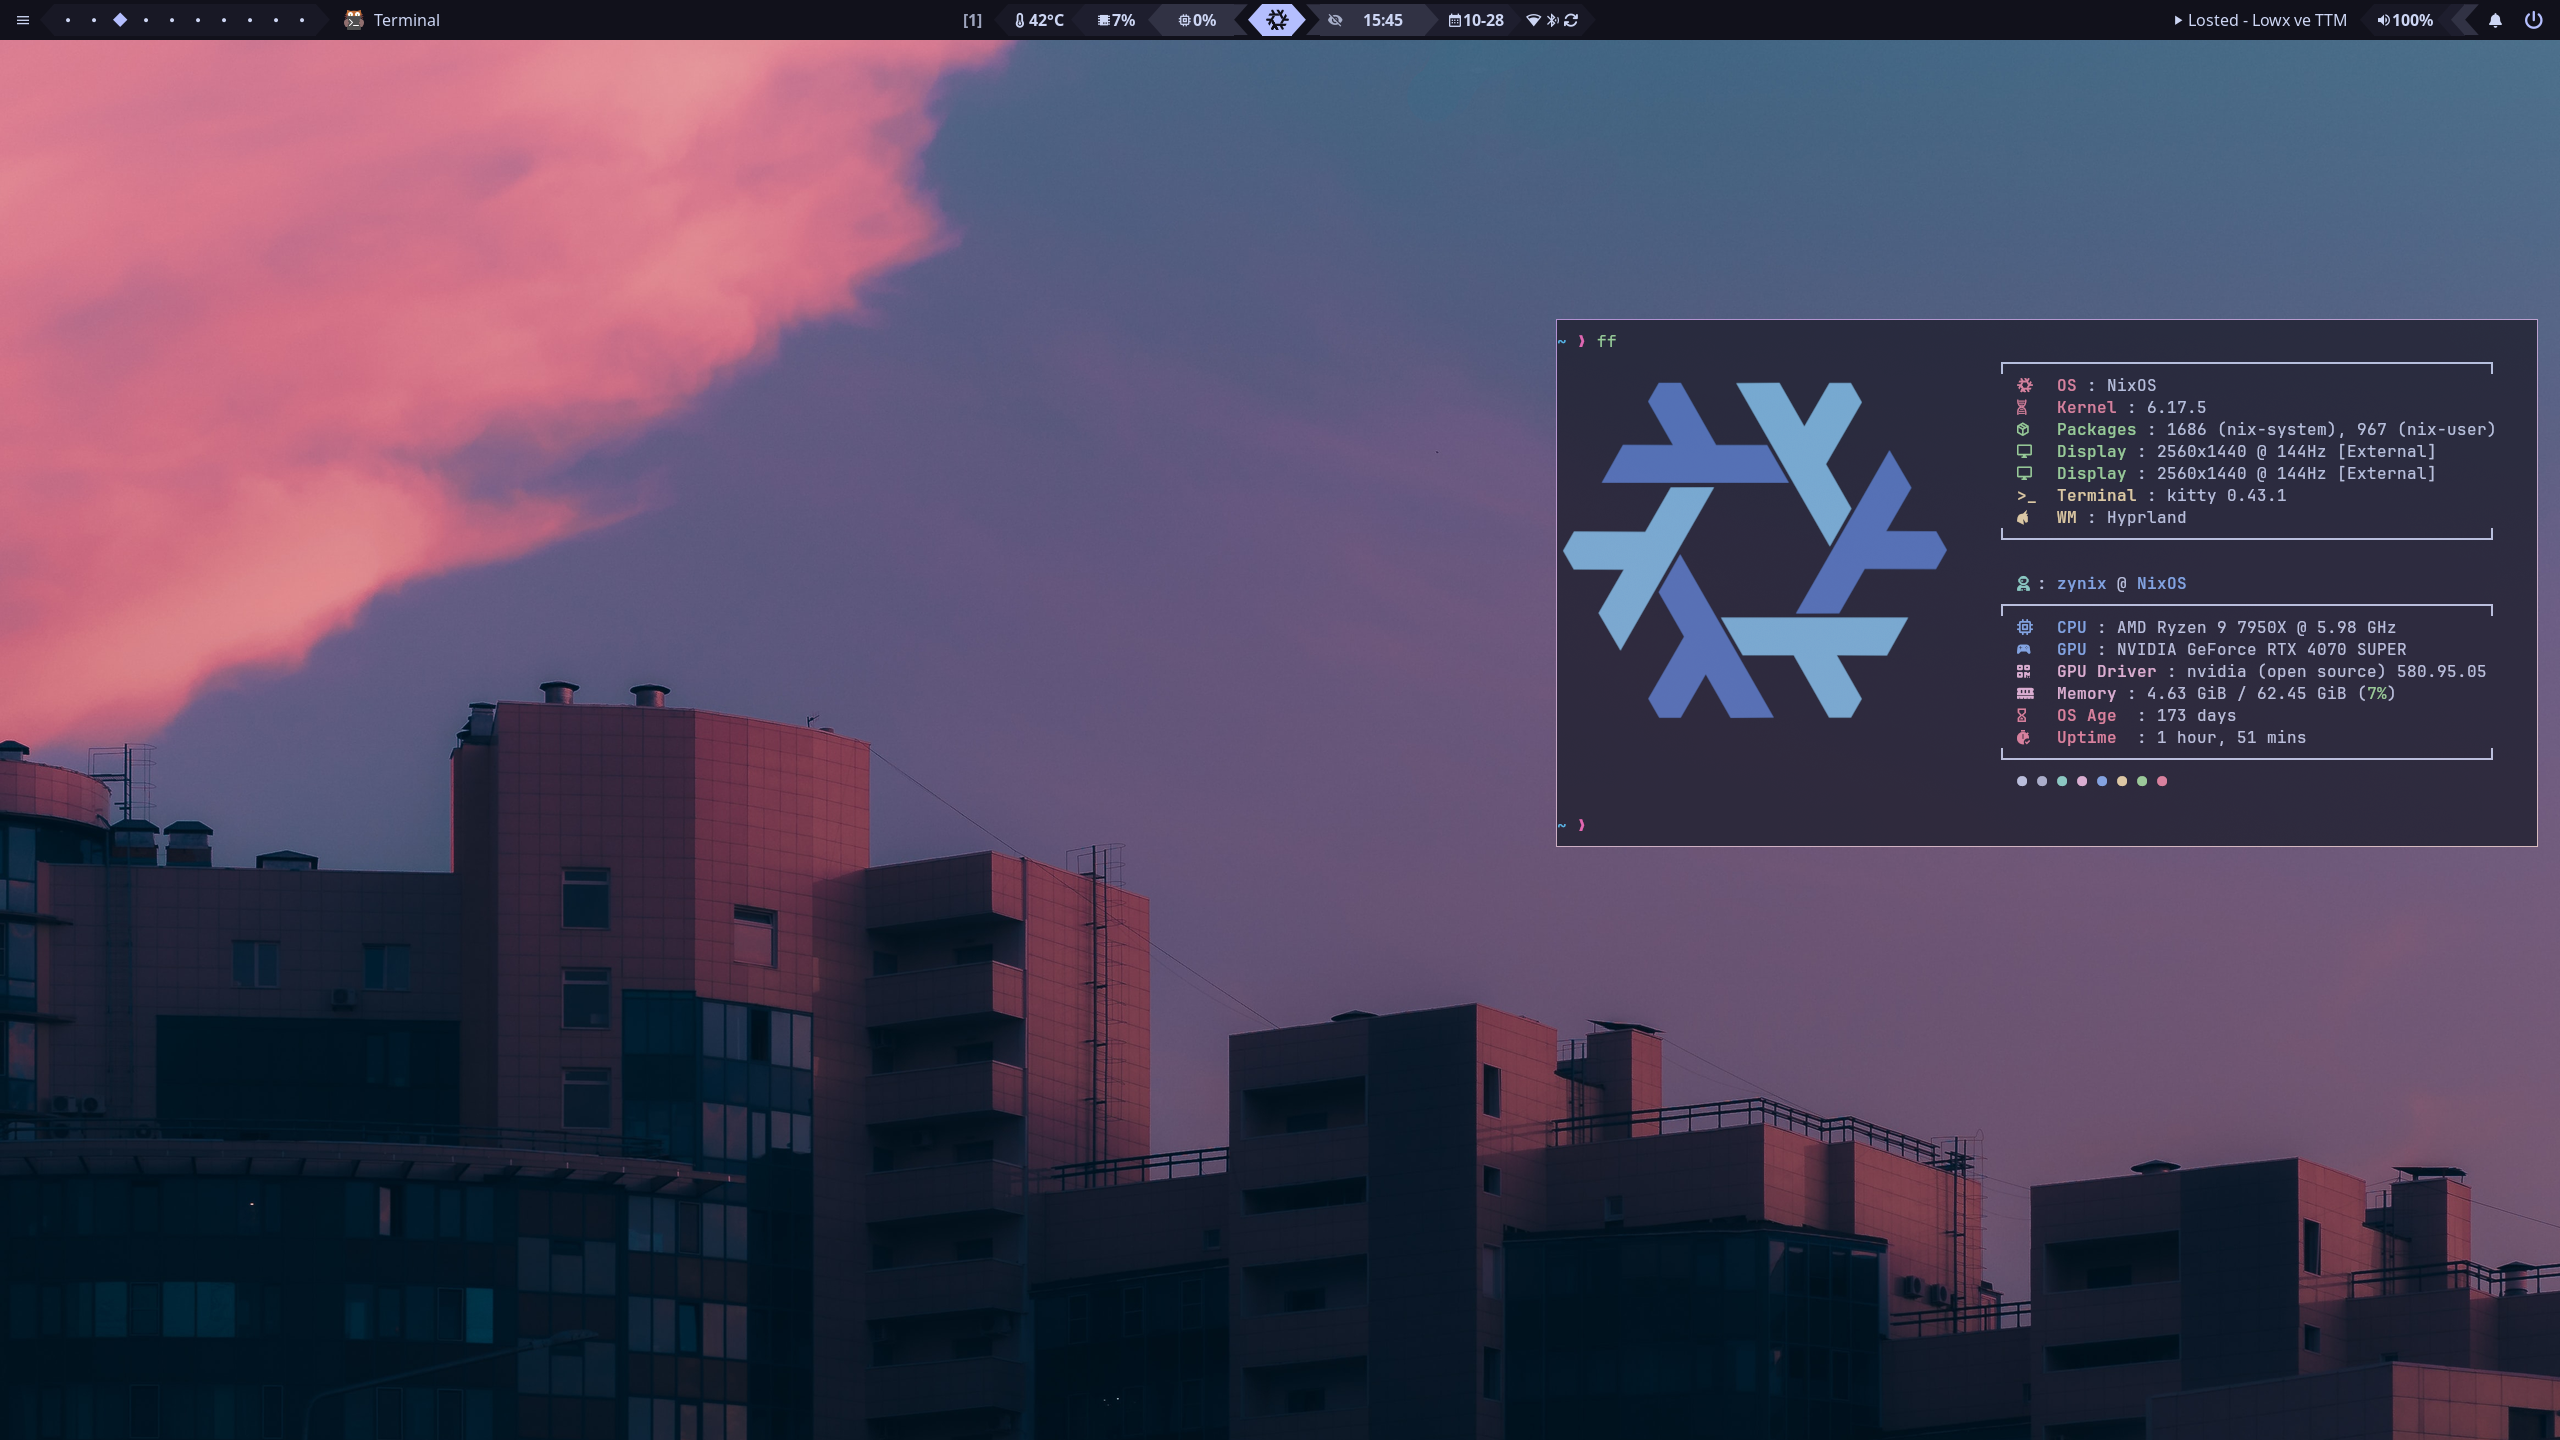Open the 0% CPU usage module
Image resolution: width=2560 pixels, height=1440 pixels.
pyautogui.click(x=1197, y=20)
